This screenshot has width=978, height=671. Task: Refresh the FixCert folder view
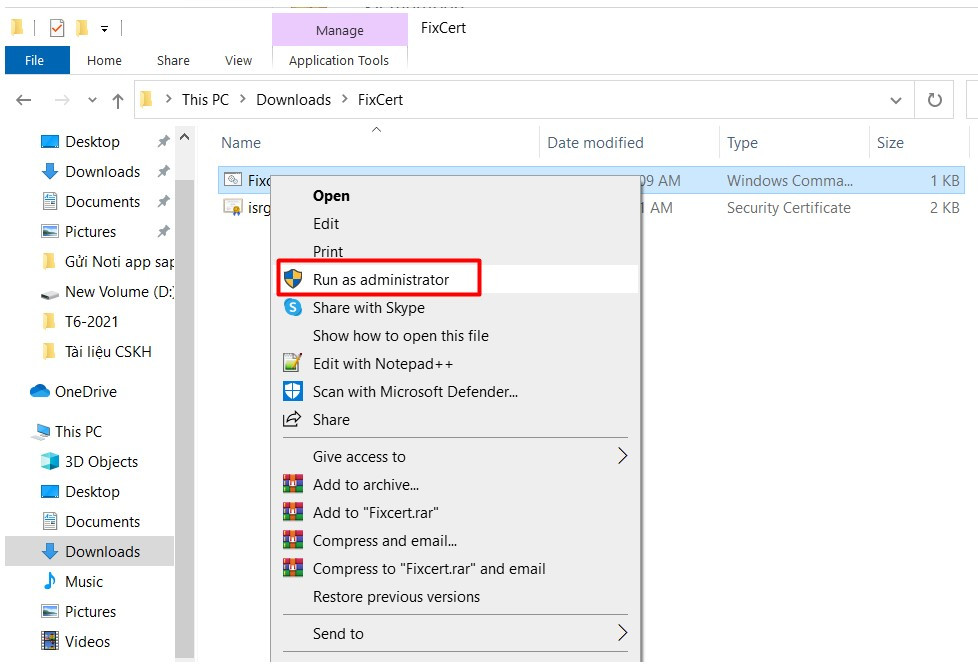[934, 100]
